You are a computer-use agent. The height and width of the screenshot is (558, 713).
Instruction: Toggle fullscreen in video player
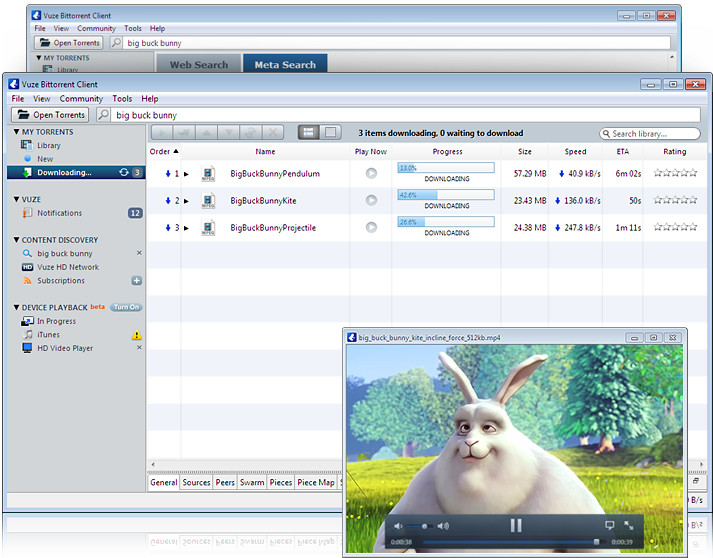629,525
